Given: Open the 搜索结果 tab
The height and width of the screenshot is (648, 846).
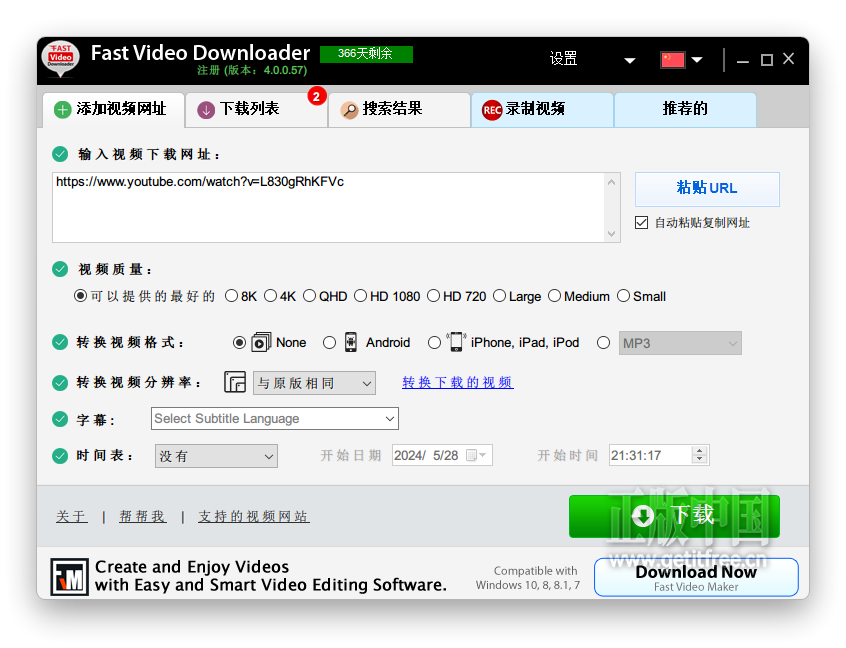Looking at the screenshot, I should tap(399, 110).
